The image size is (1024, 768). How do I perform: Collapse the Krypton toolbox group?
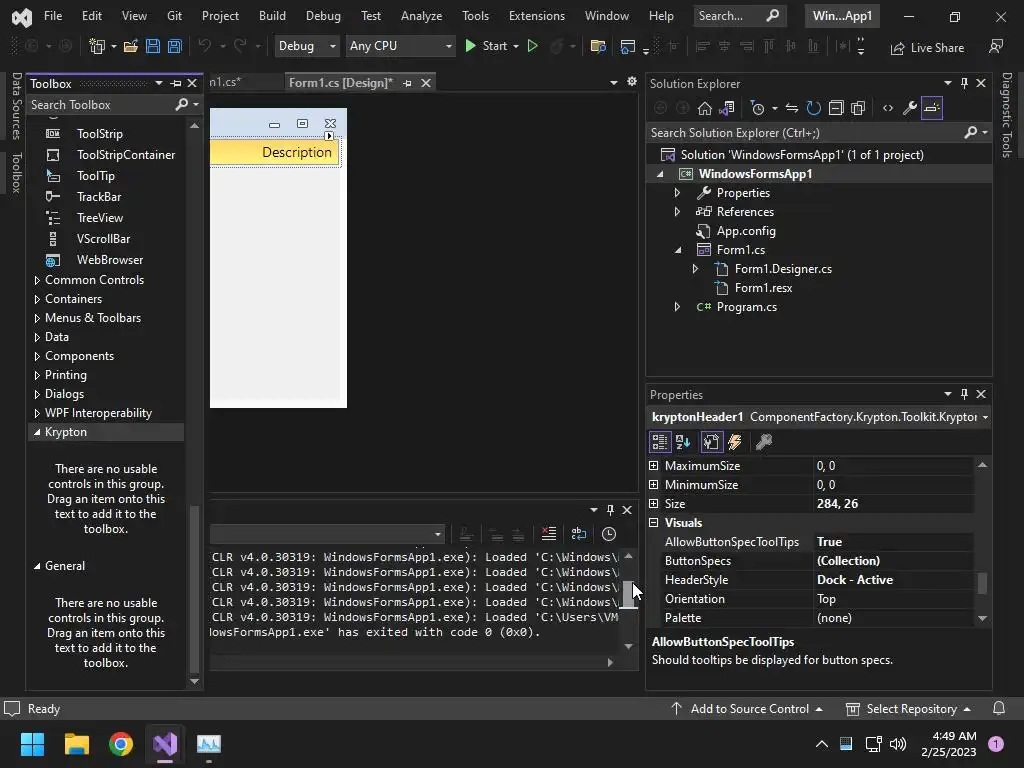pos(37,432)
